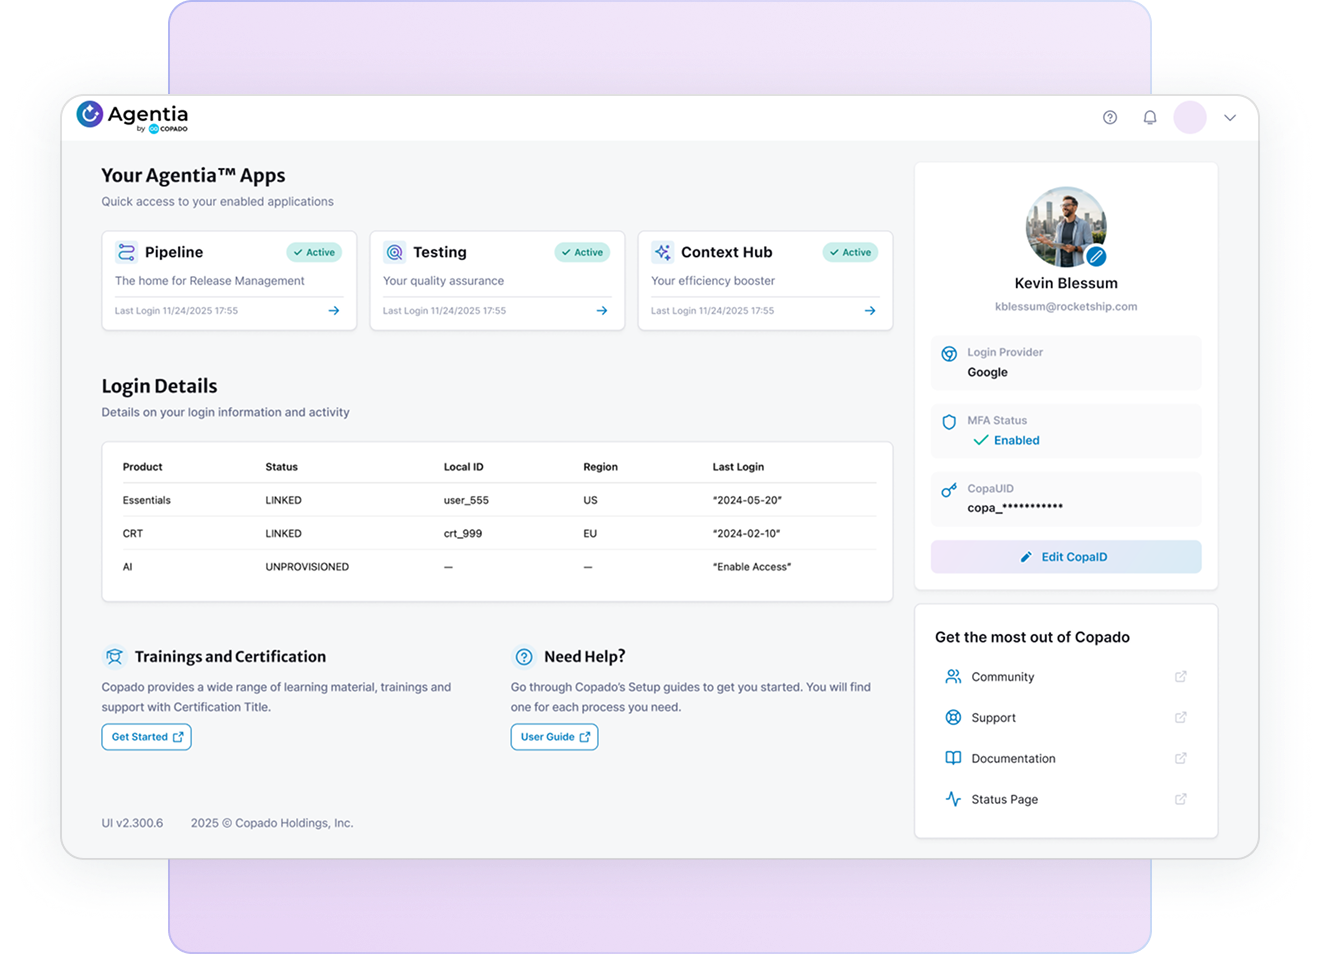Screen dimensions: 1320x954
Task: Click Kevin Blessum's profile photo
Action: 1065,227
